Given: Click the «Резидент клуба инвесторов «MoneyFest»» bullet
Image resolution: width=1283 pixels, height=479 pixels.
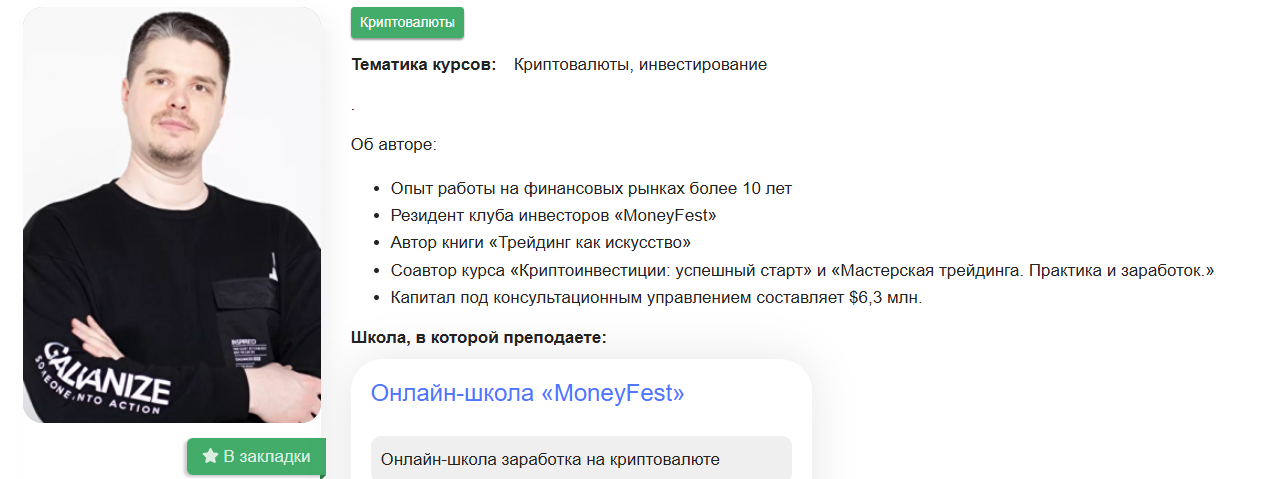Looking at the screenshot, I should [x=553, y=216].
